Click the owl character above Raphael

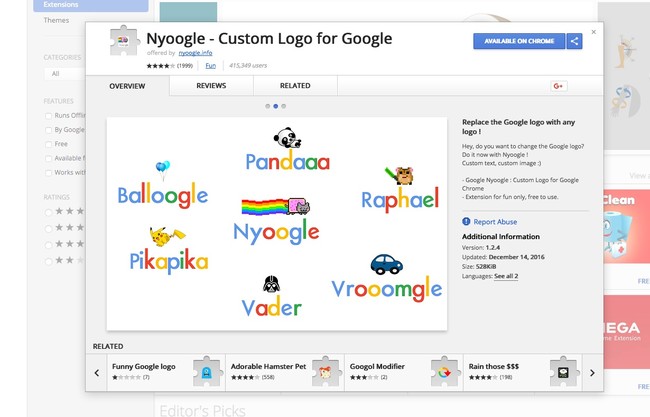pyautogui.click(x=400, y=175)
